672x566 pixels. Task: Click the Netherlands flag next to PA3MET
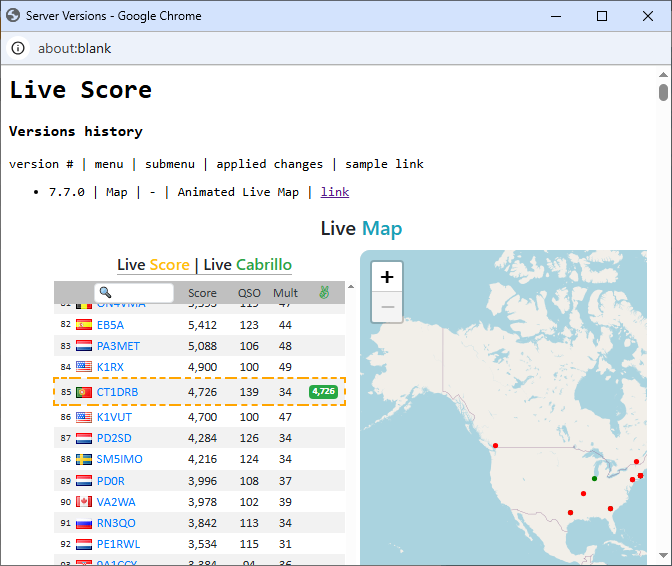84,346
